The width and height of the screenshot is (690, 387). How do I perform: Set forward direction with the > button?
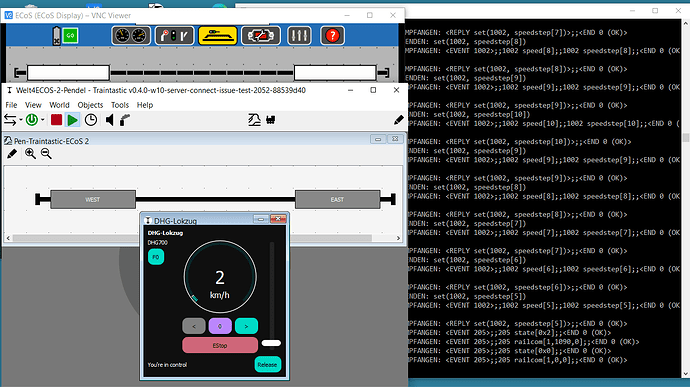[x=246, y=326]
